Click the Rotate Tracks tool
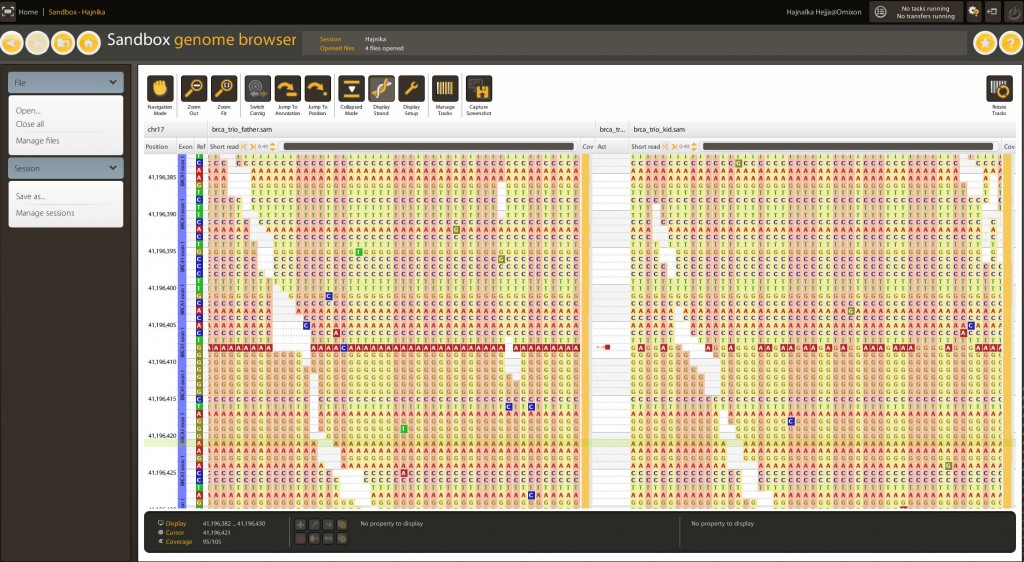The height and width of the screenshot is (562, 1024). coord(999,89)
